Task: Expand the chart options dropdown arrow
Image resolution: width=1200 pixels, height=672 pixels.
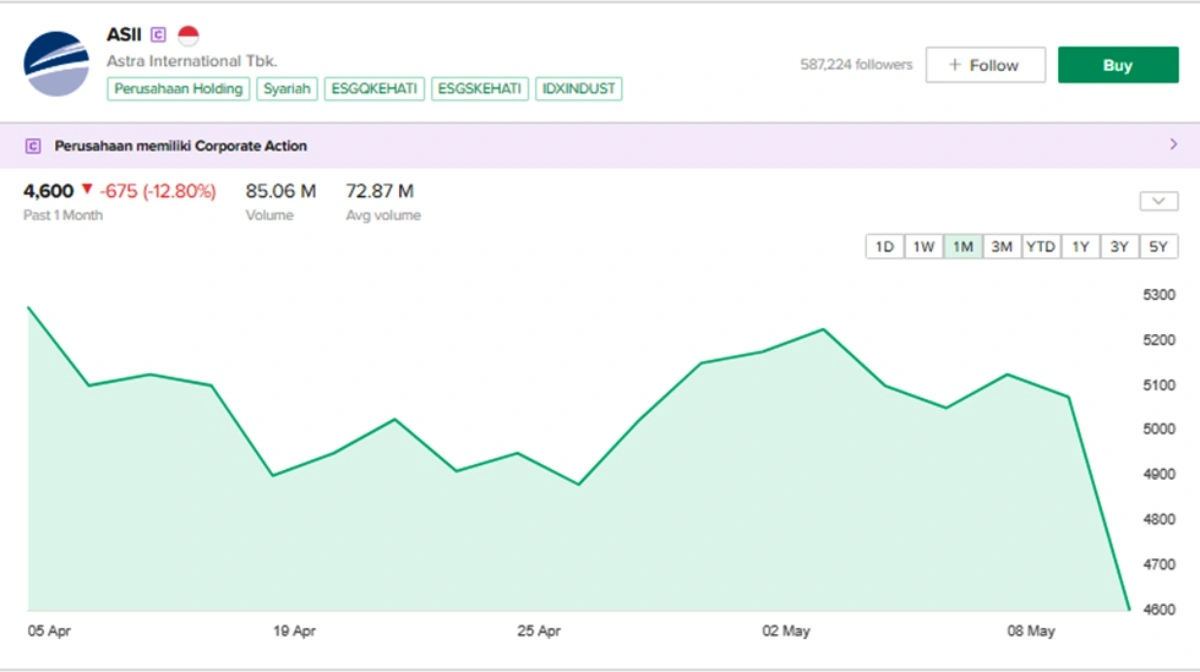Action: pyautogui.click(x=1158, y=201)
